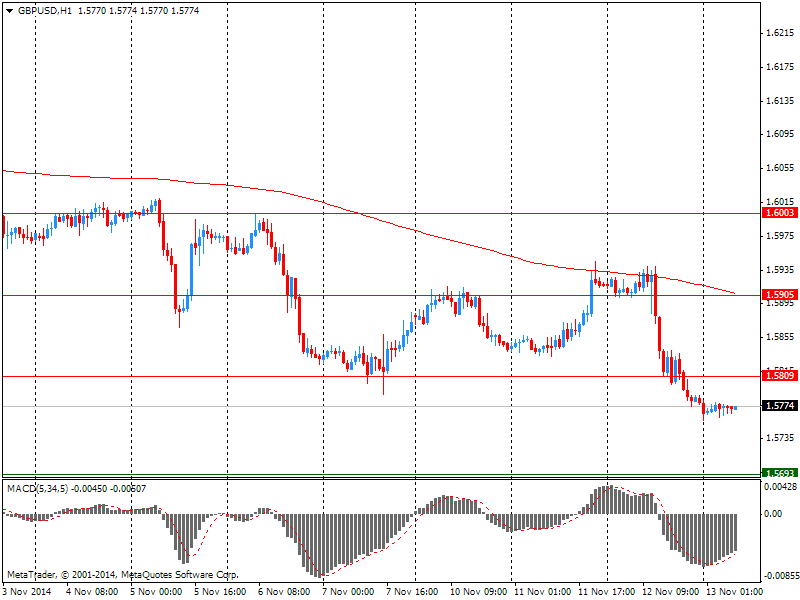The image size is (800, 600).
Task: Click the black 1.5774 current price label
Action: point(779,406)
